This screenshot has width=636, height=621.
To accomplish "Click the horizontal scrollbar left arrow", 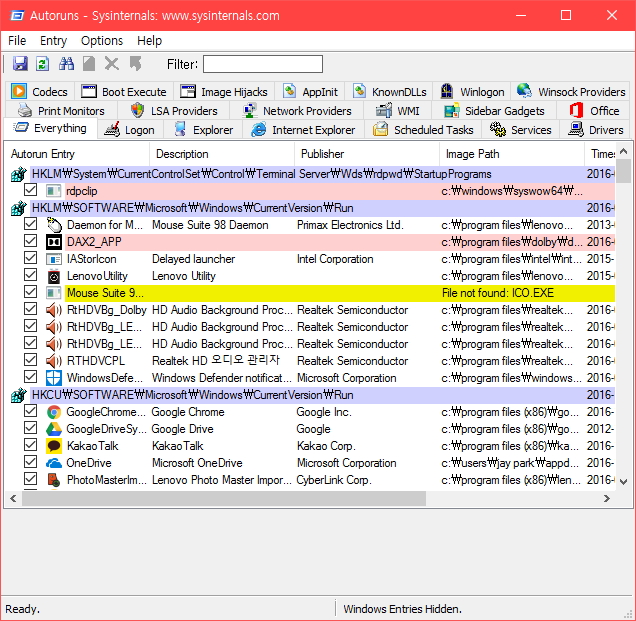I will pos(13,499).
